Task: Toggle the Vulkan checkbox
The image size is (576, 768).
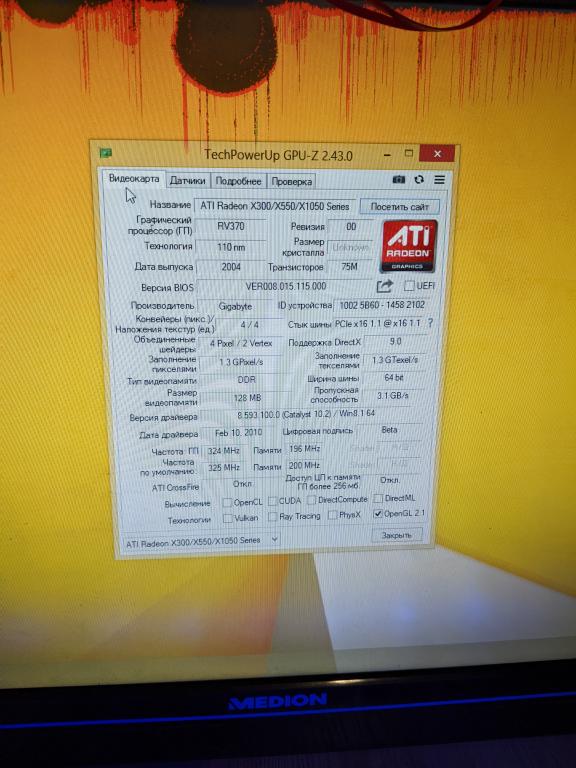Action: coord(228,518)
